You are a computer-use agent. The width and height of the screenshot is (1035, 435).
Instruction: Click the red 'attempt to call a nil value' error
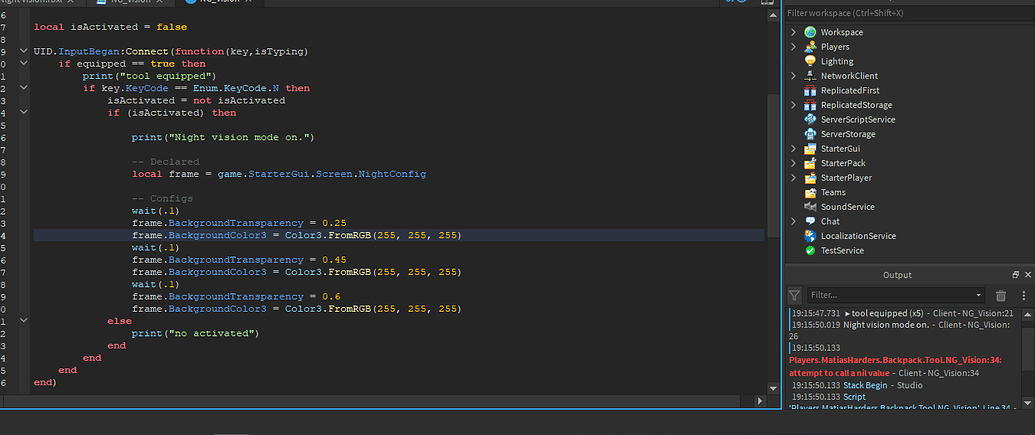click(895, 366)
